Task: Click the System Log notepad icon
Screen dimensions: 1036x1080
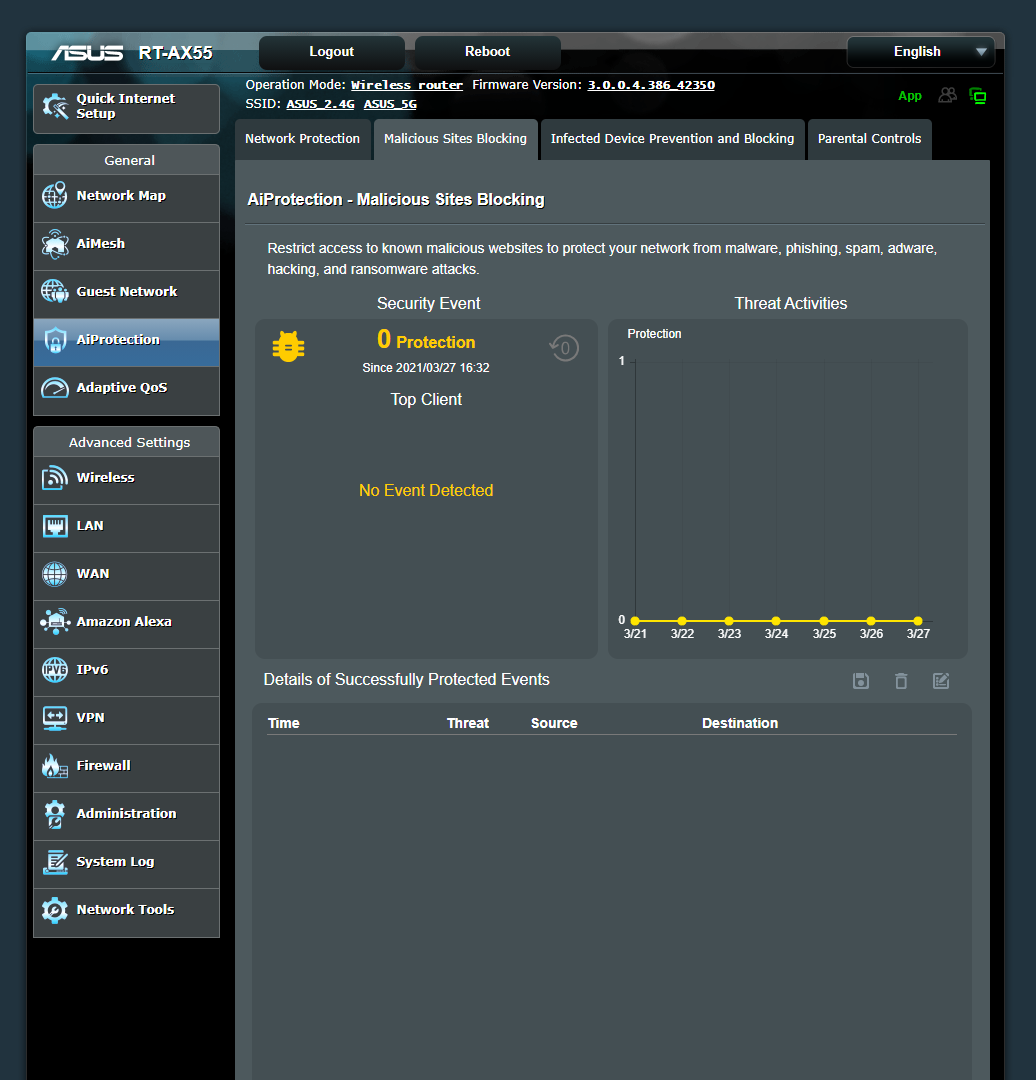Action: (54, 862)
